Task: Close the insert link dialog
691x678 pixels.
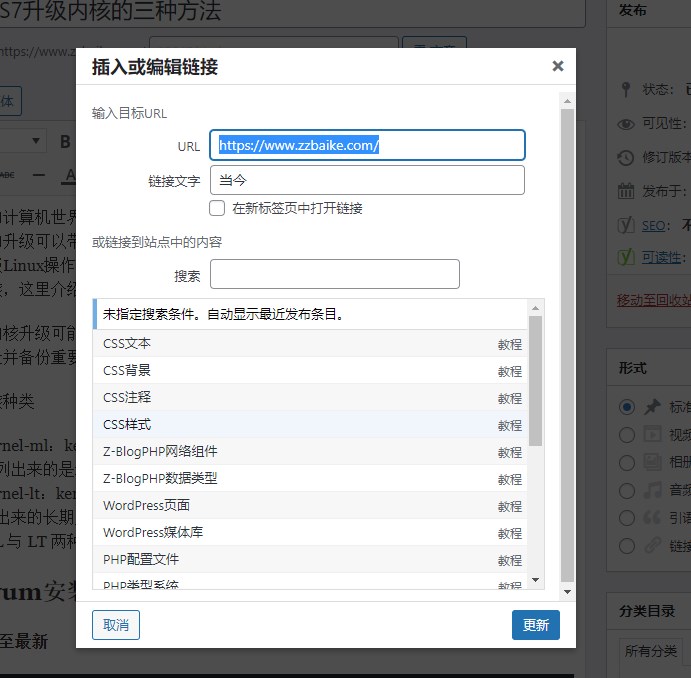Action: coord(557,66)
